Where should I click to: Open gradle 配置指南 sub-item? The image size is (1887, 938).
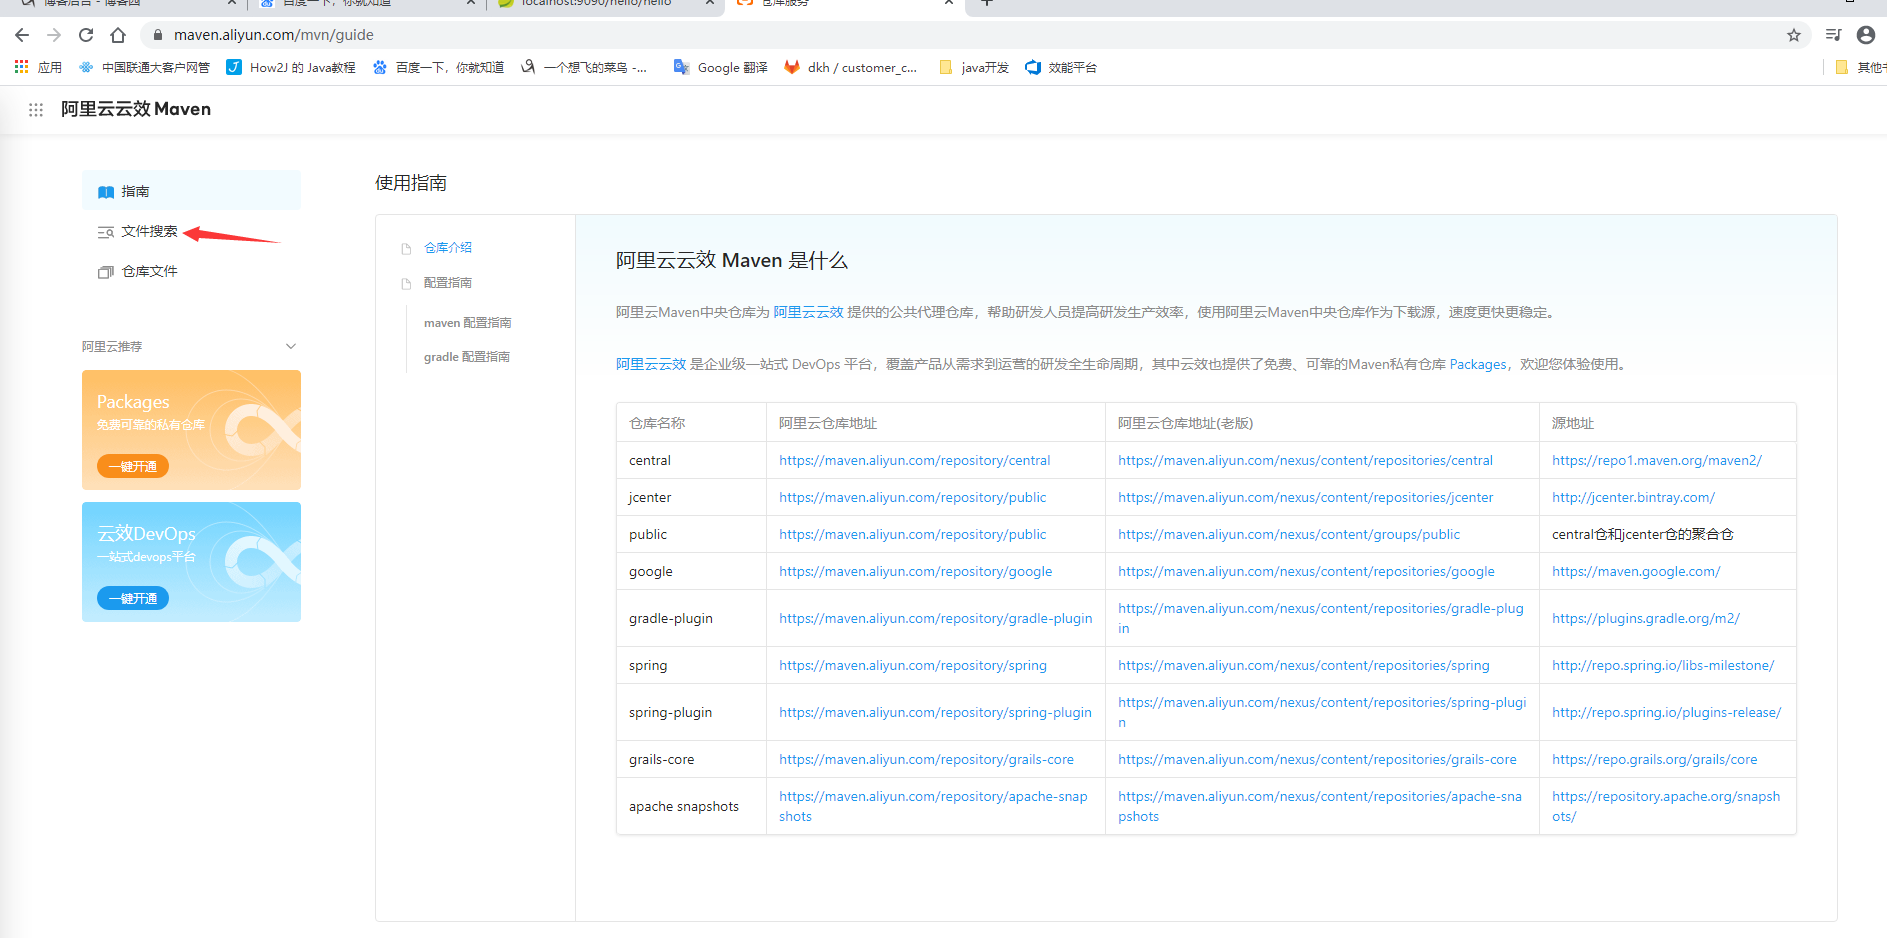tap(466, 357)
